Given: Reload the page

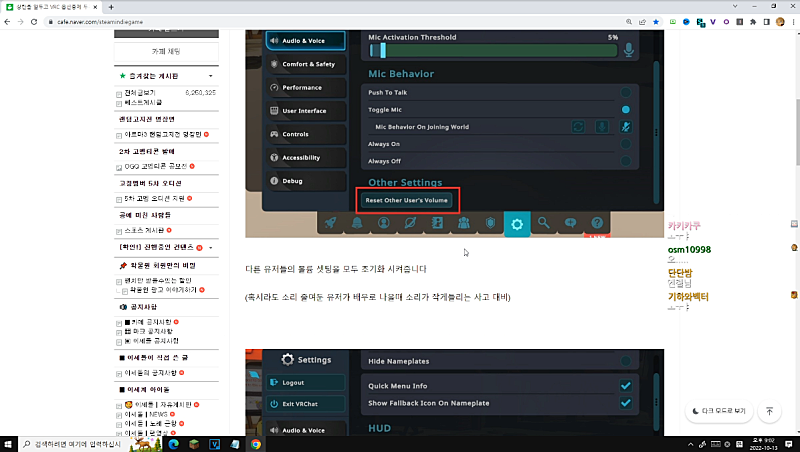Looking at the screenshot, I should (x=34, y=22).
